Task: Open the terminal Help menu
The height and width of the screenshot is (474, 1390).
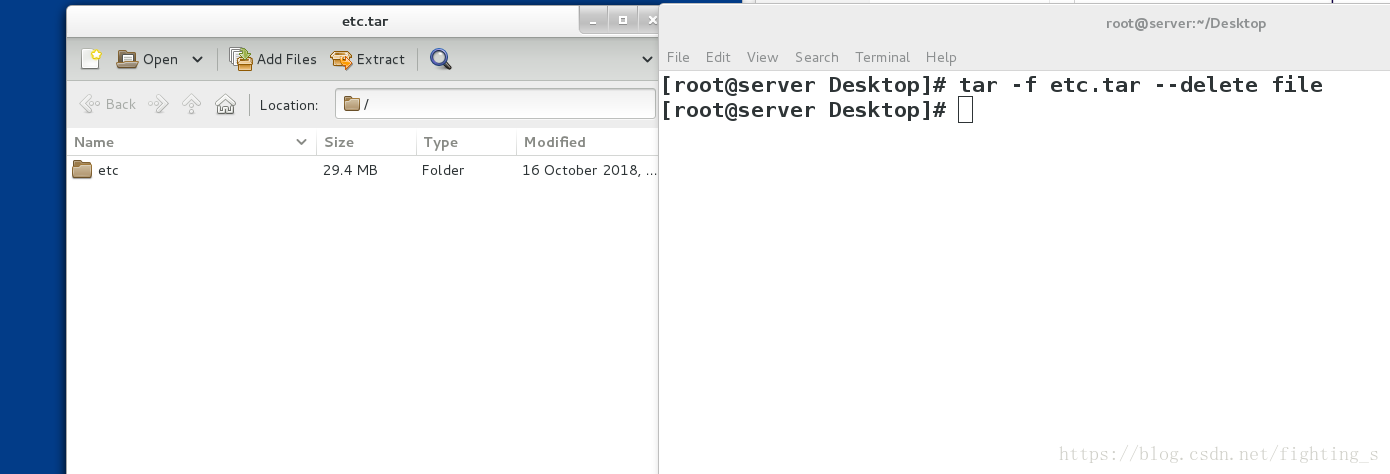Action: click(x=941, y=57)
